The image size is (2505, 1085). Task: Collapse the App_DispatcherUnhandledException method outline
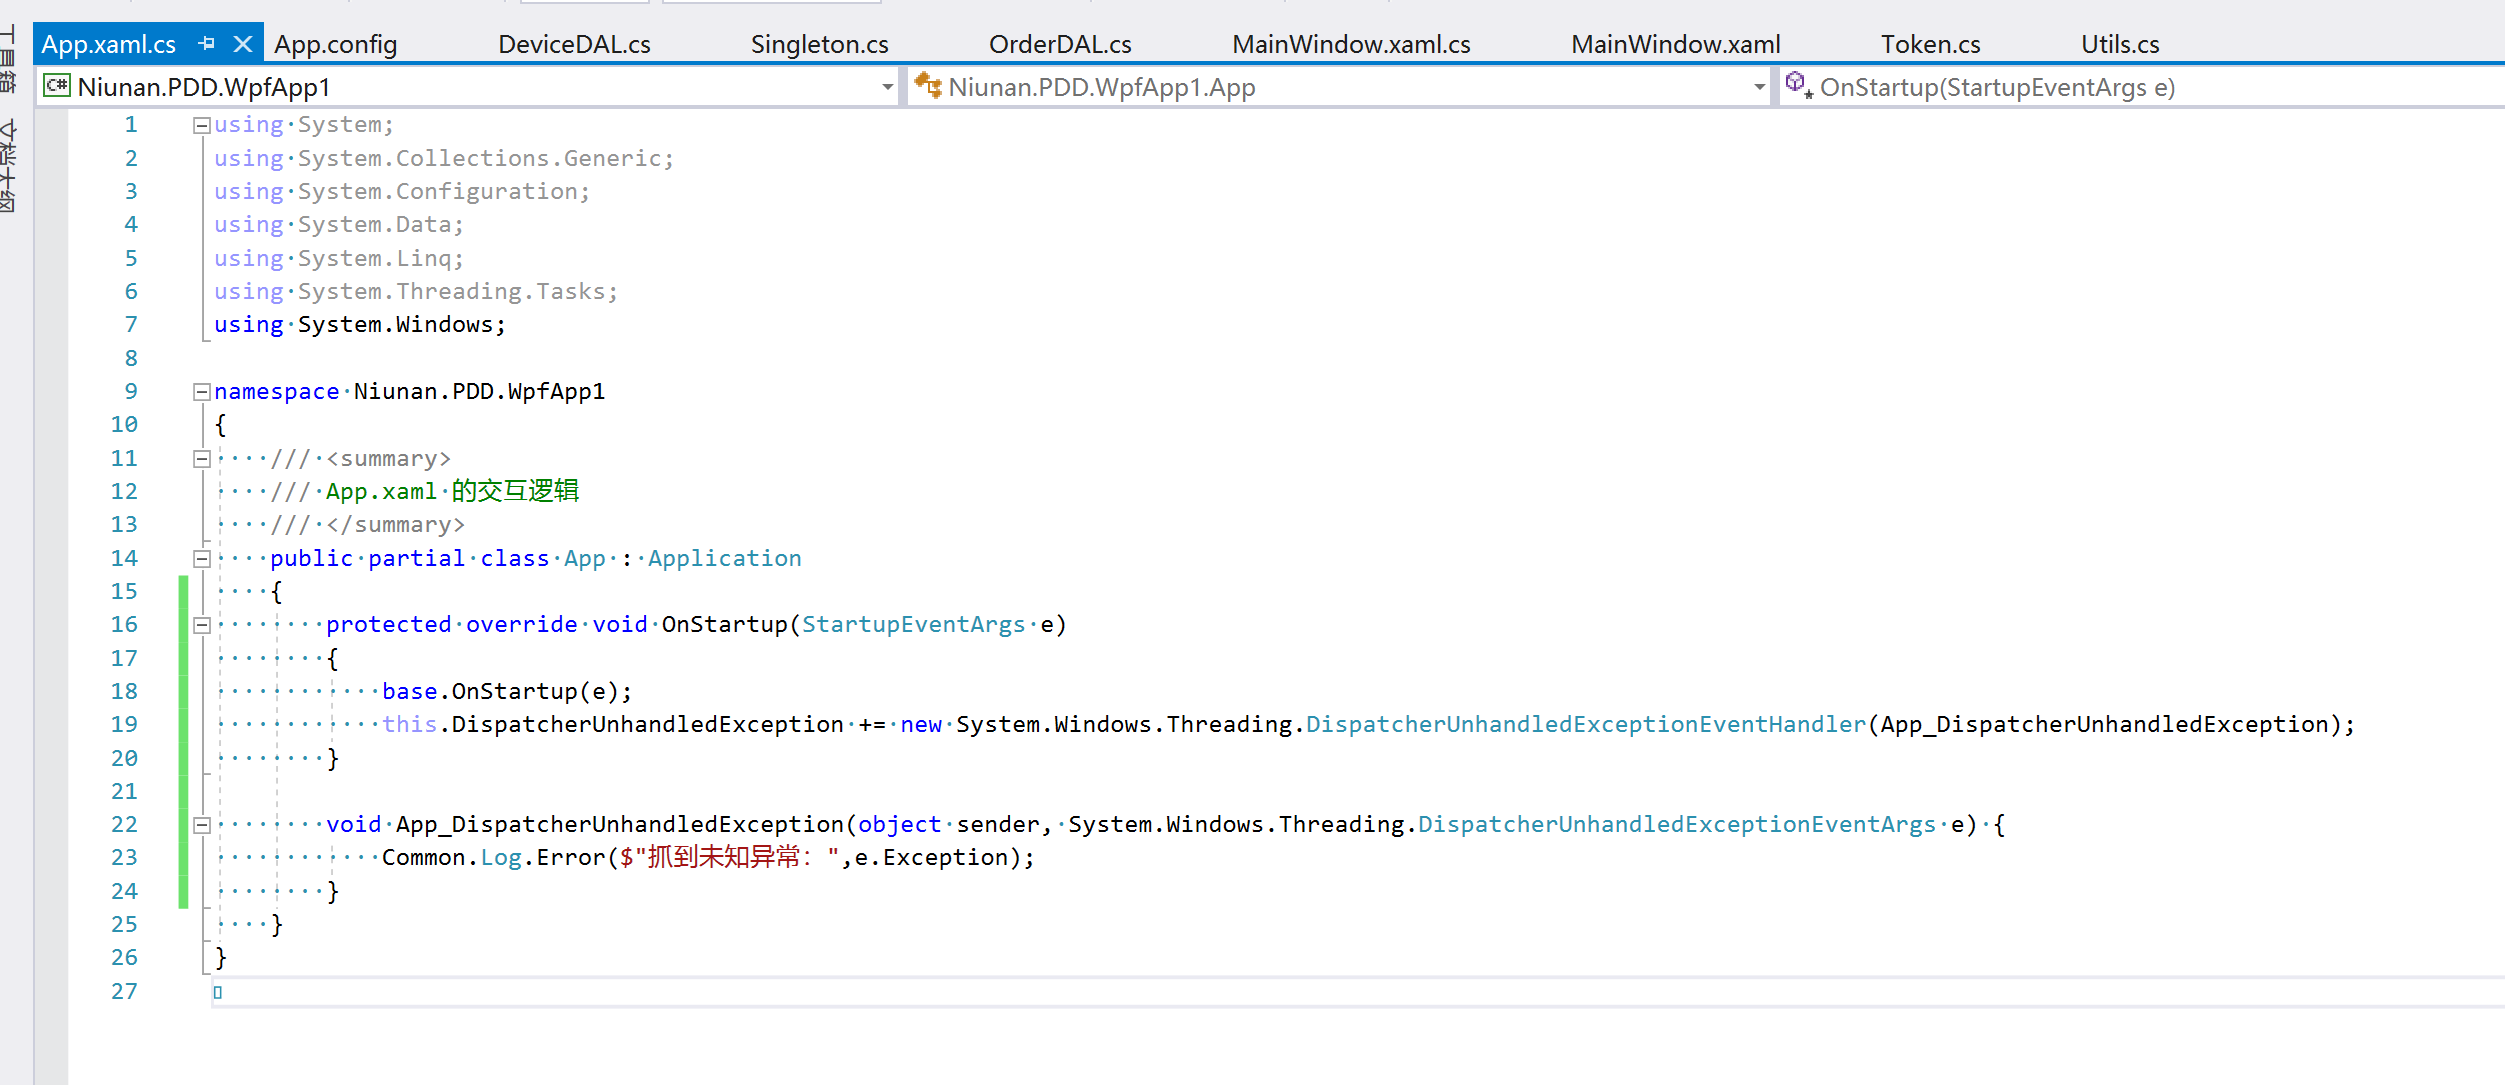(x=201, y=825)
